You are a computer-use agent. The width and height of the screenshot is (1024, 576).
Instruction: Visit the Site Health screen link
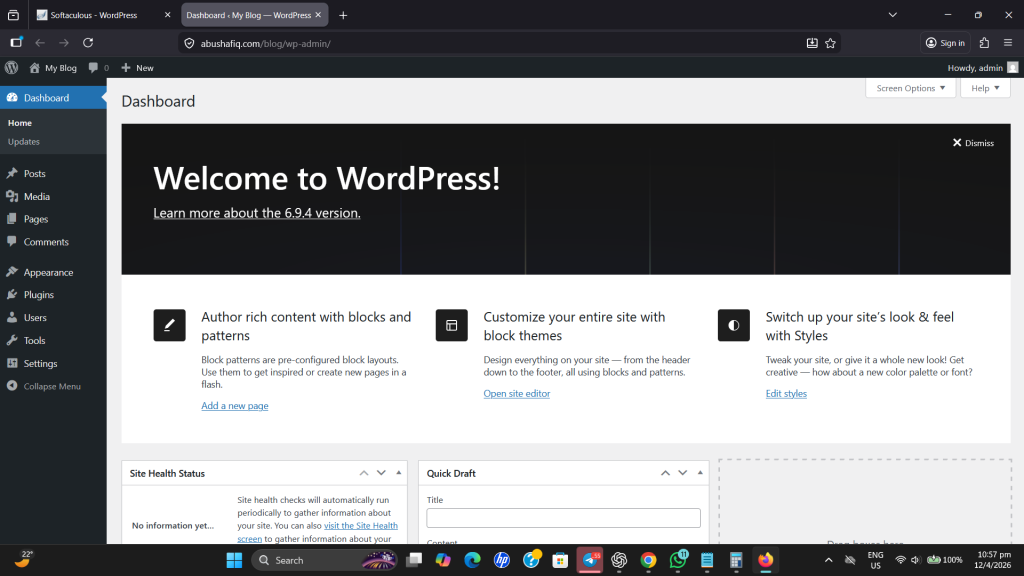[x=360, y=526]
